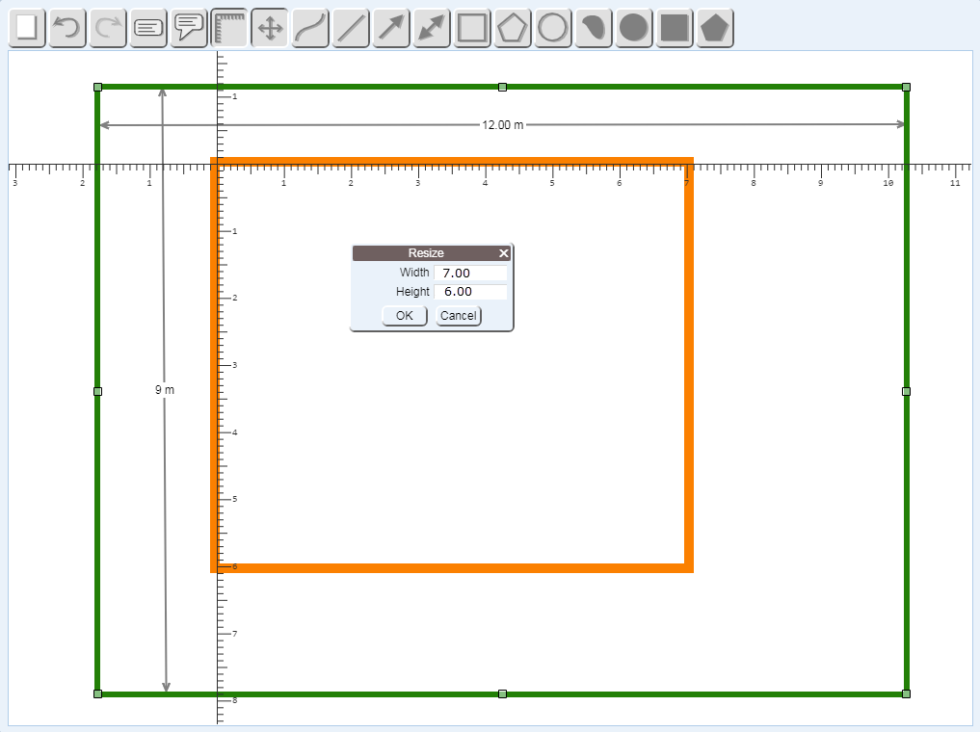This screenshot has height=732, width=980.
Task: Close the Resize dialog
Action: (x=504, y=253)
